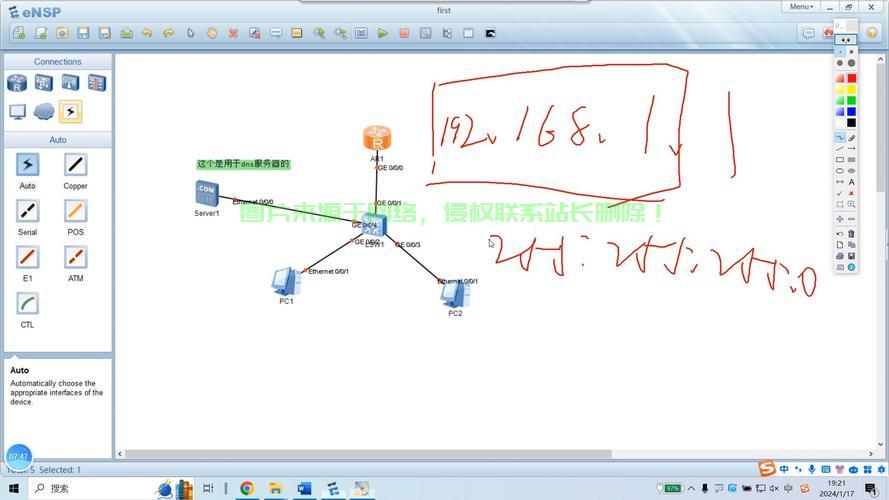The width and height of the screenshot is (889, 500).
Task: Open Word from the taskbar
Action: click(x=304, y=488)
